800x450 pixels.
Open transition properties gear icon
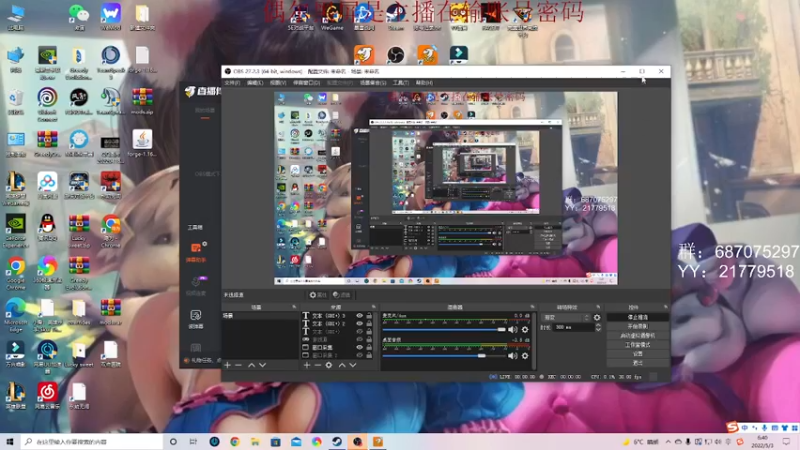(597, 317)
